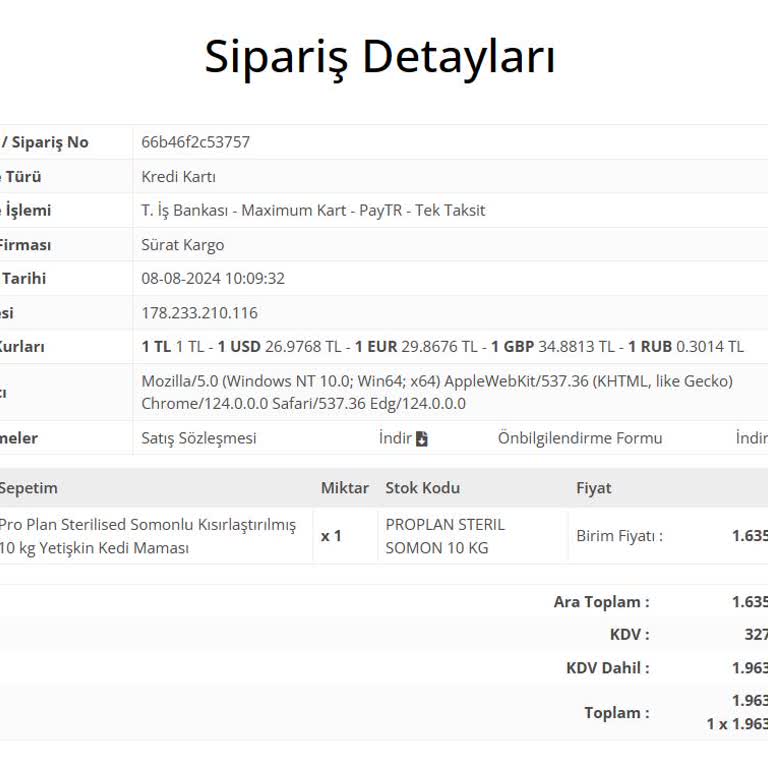This screenshot has height=768, width=768.
Task: Click the Sipariş Detayları page heading
Action: tap(380, 58)
